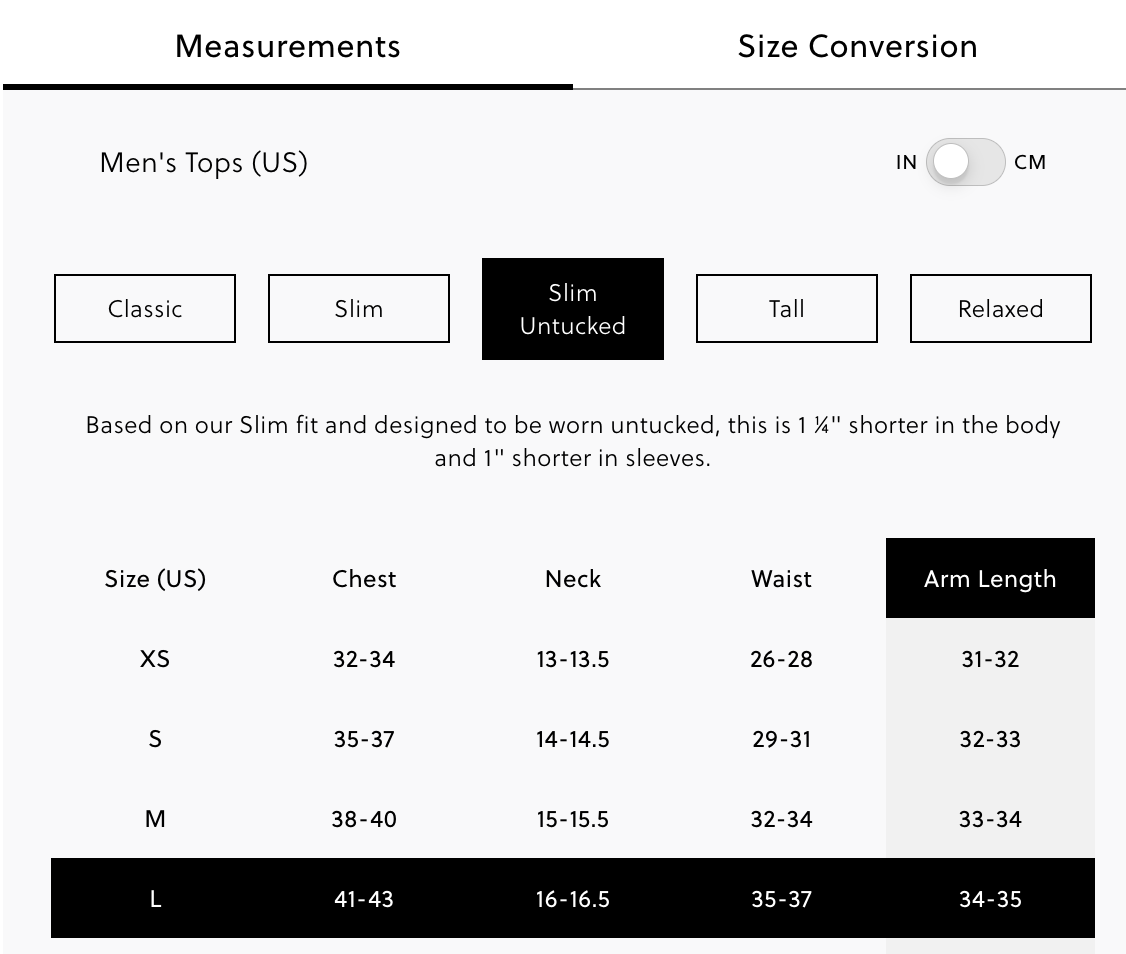Click the L row arm length 34-35
The height and width of the screenshot is (954, 1126).
(x=990, y=899)
